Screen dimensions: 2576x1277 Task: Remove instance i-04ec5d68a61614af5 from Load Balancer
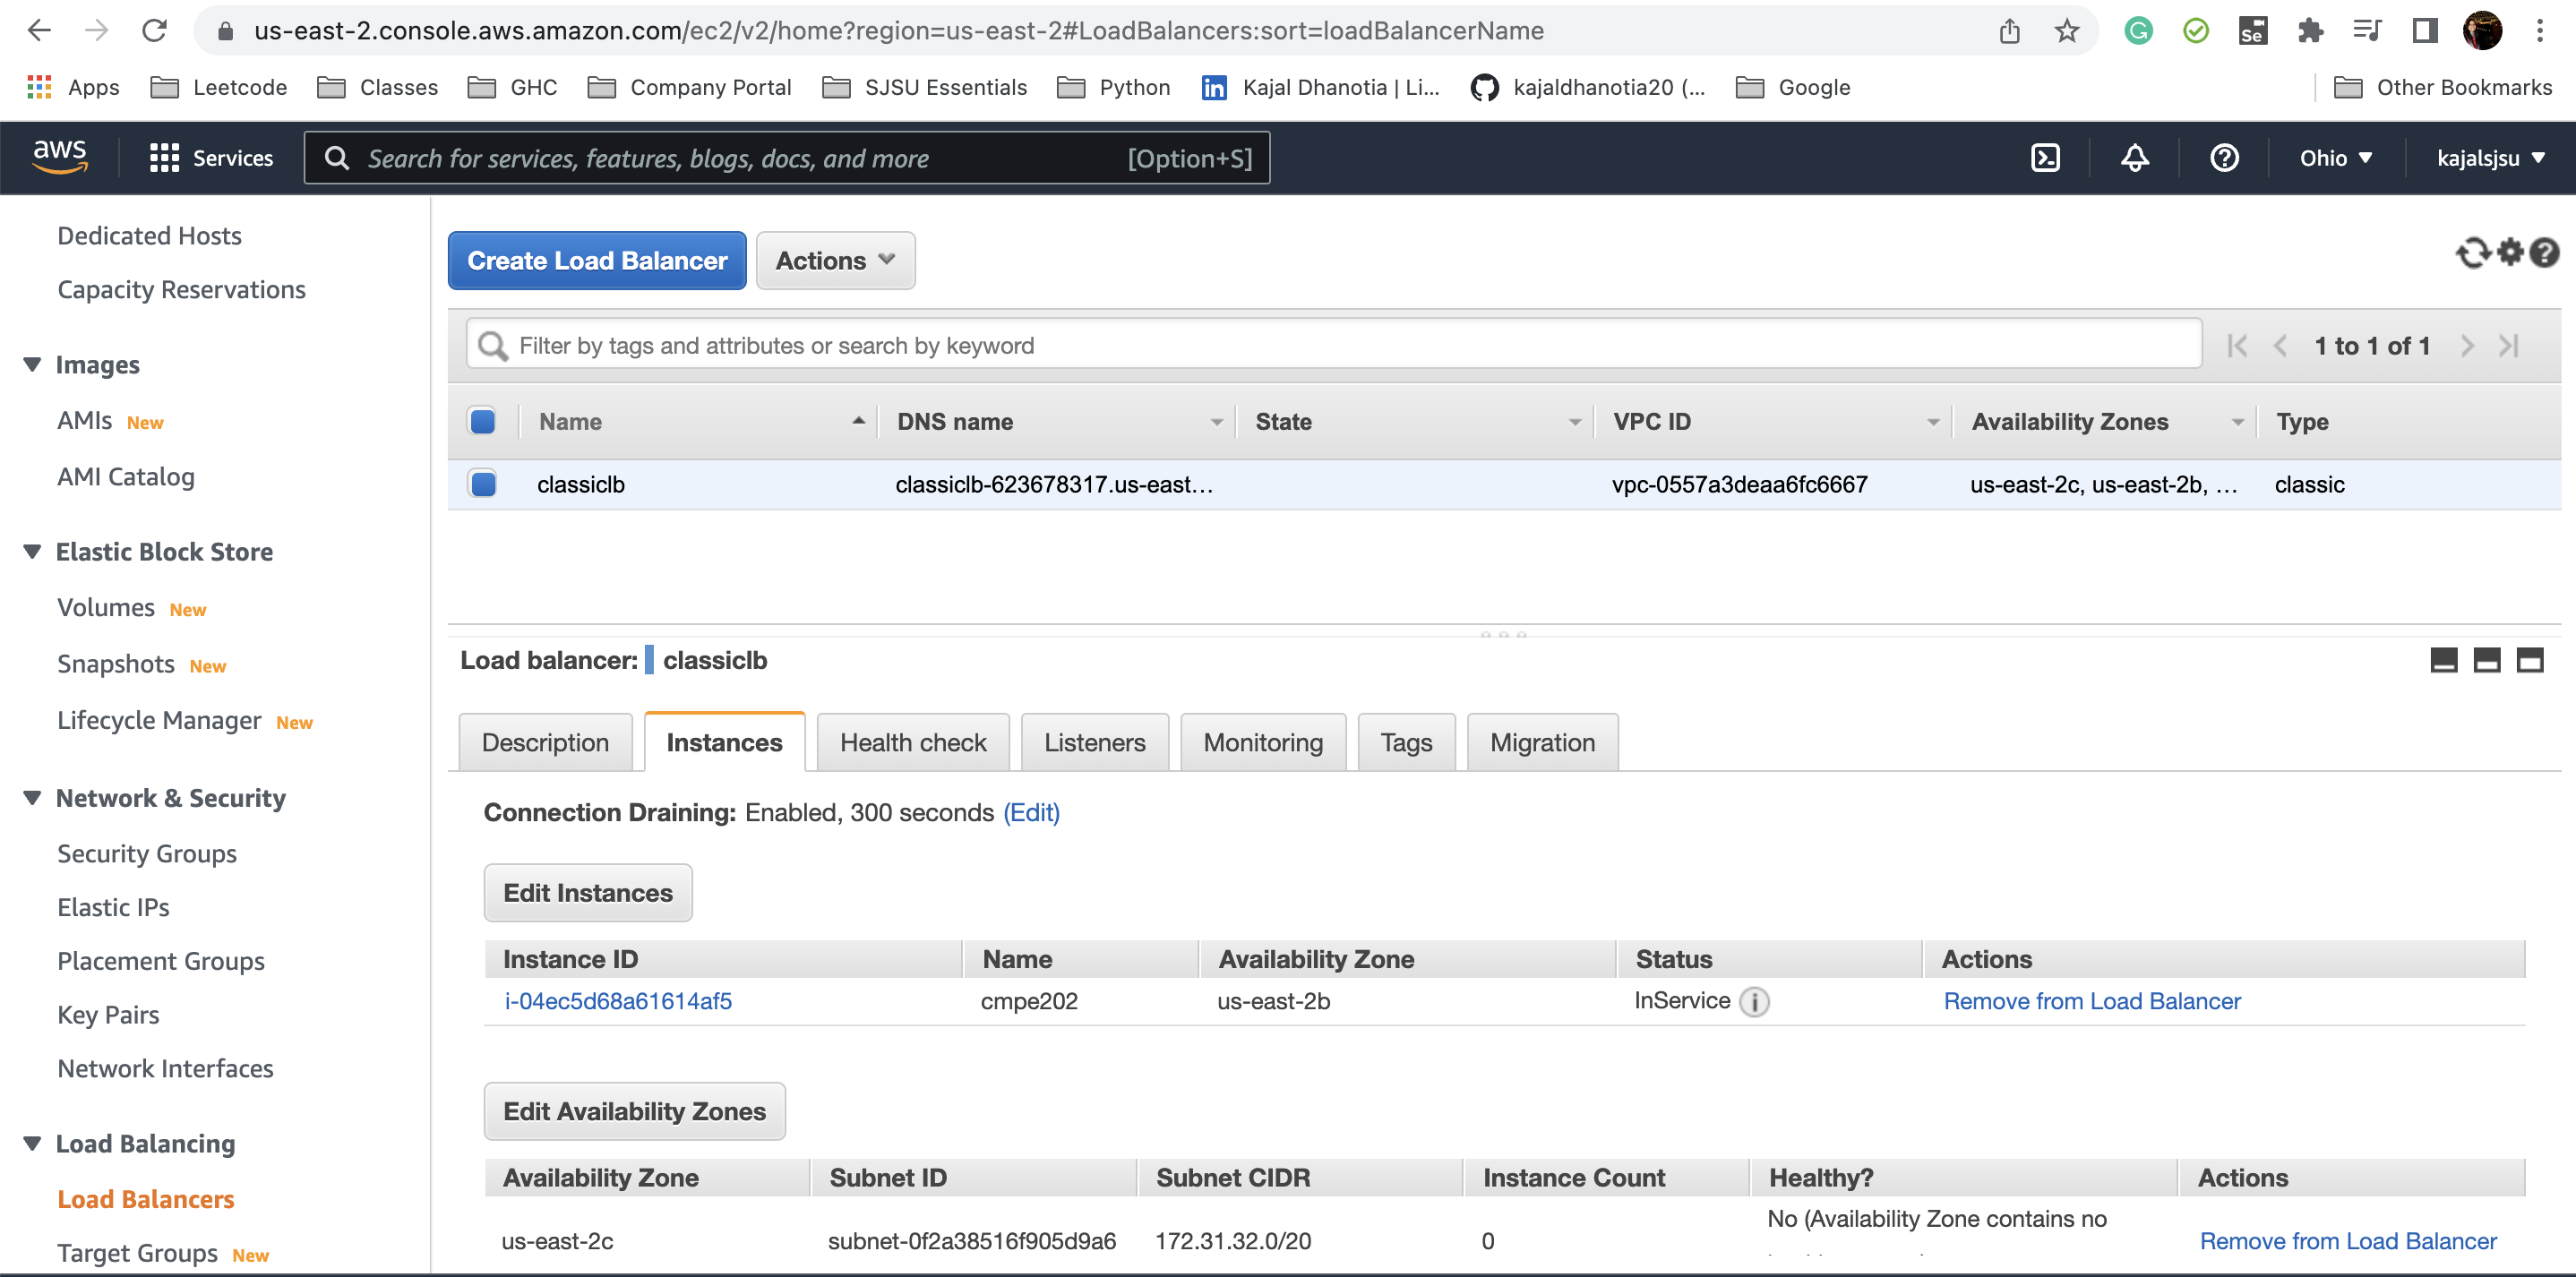(x=2091, y=1001)
